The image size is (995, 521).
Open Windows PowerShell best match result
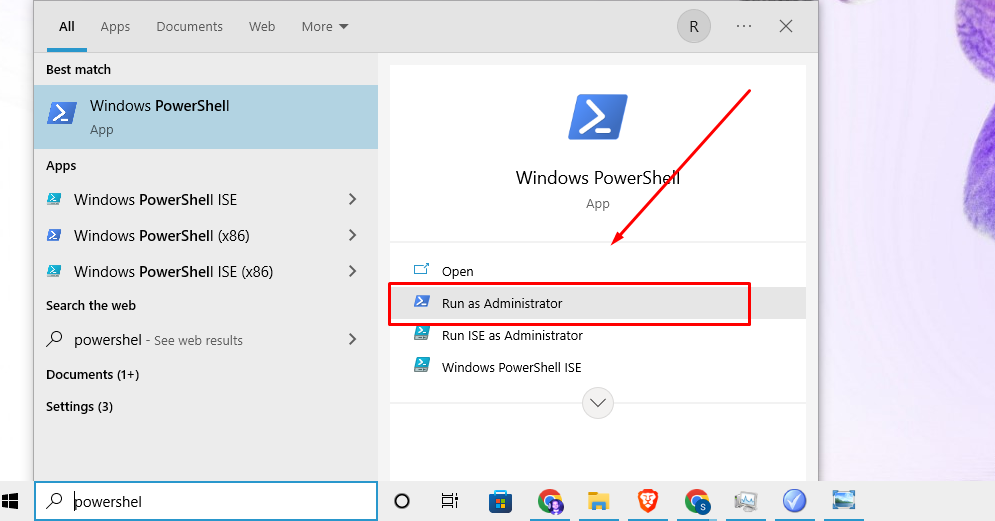point(206,117)
